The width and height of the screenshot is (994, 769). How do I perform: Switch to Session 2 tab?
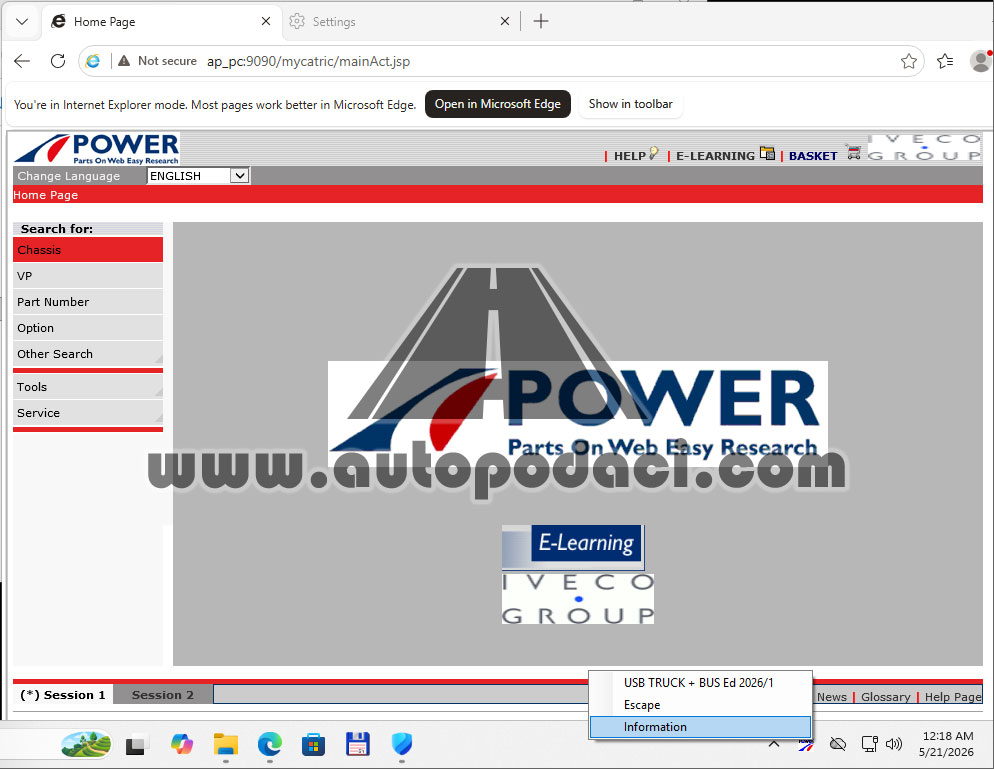tap(163, 695)
